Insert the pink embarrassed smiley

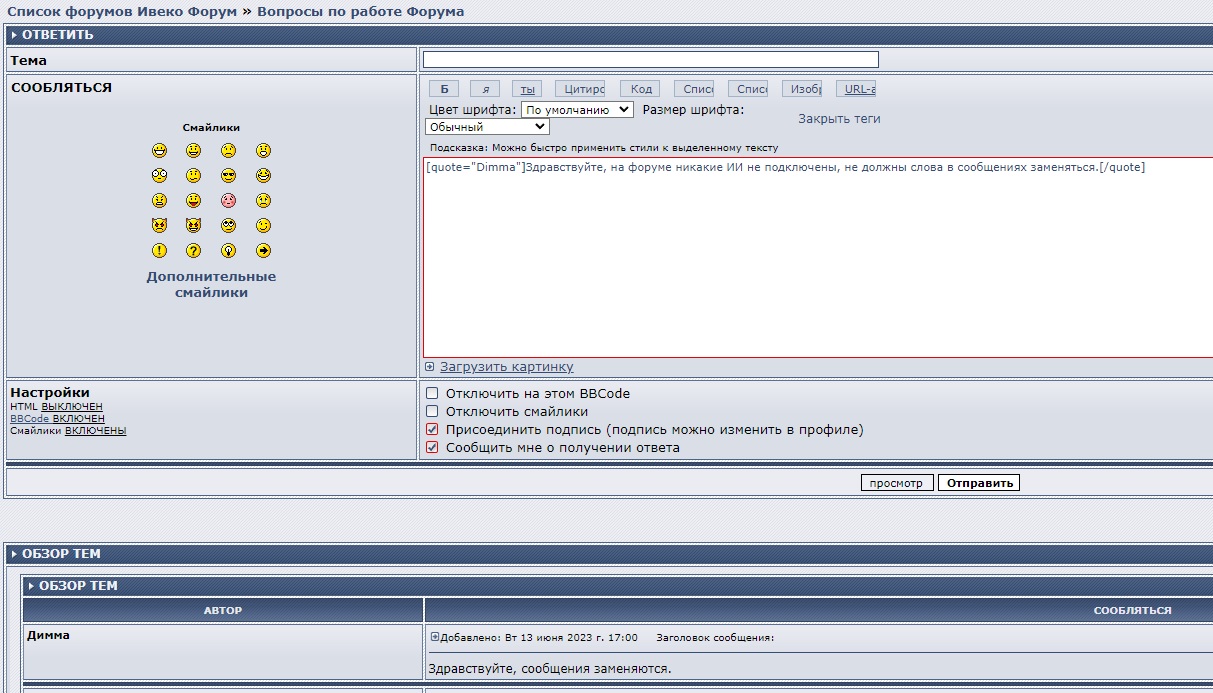pyautogui.click(x=229, y=201)
